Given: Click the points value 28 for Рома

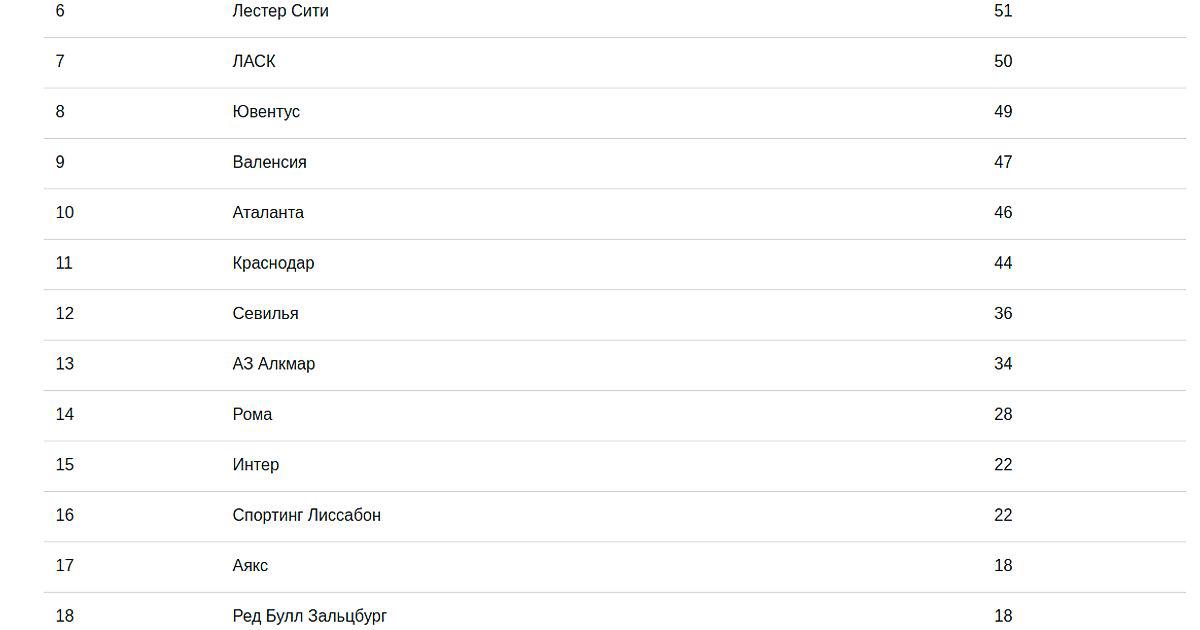Looking at the screenshot, I should (1003, 414).
